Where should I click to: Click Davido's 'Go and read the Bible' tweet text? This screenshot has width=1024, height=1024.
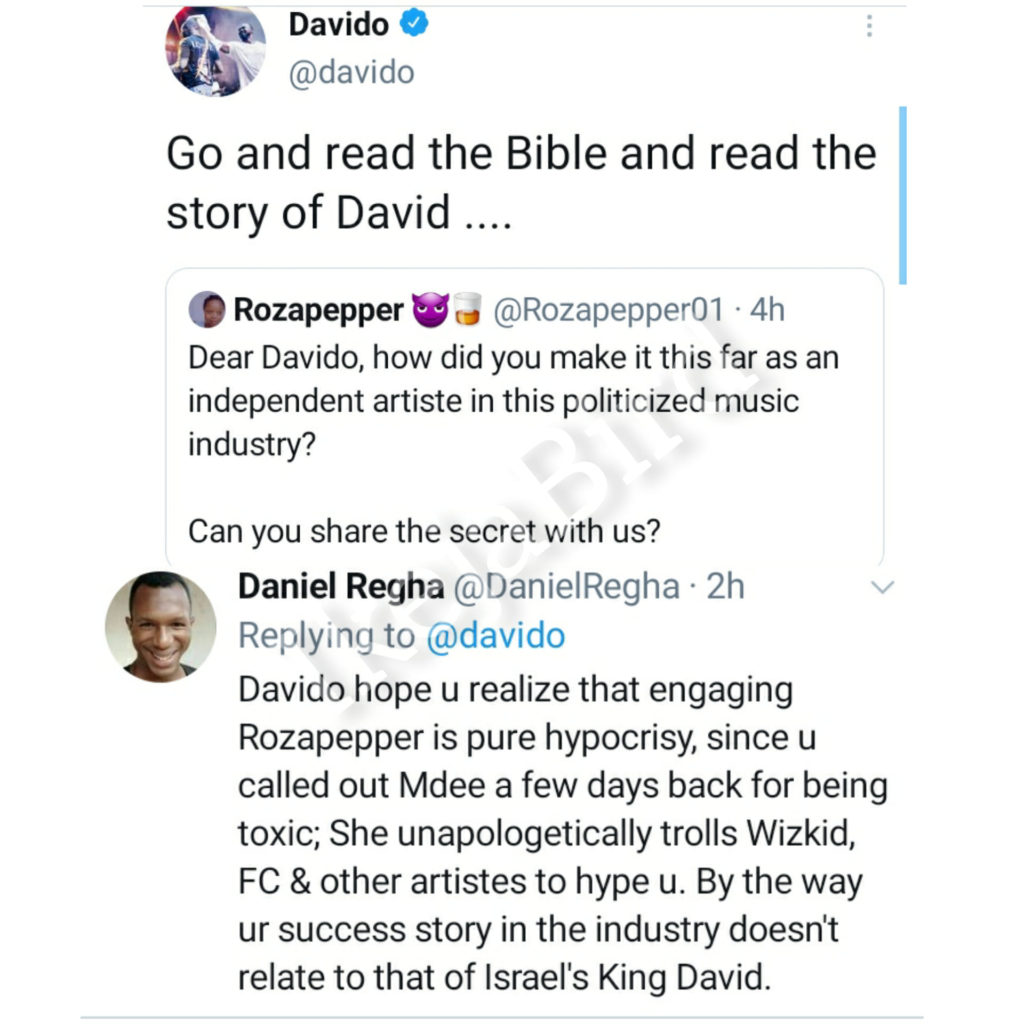[x=520, y=183]
